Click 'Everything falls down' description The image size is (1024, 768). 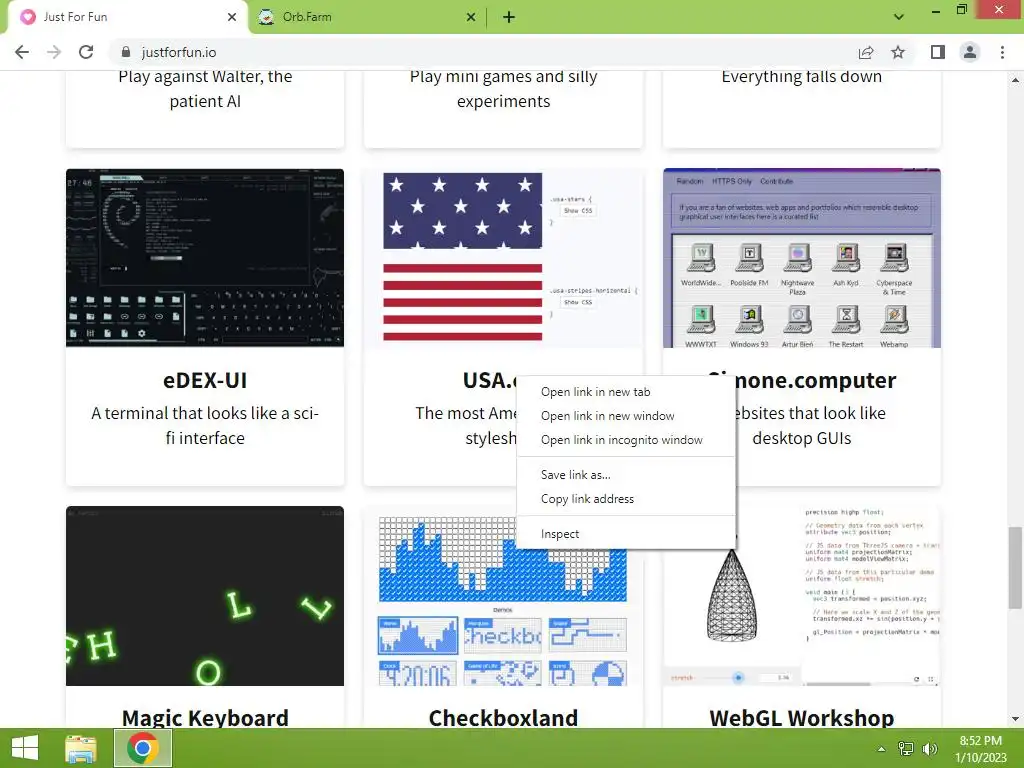pyautogui.click(x=802, y=77)
